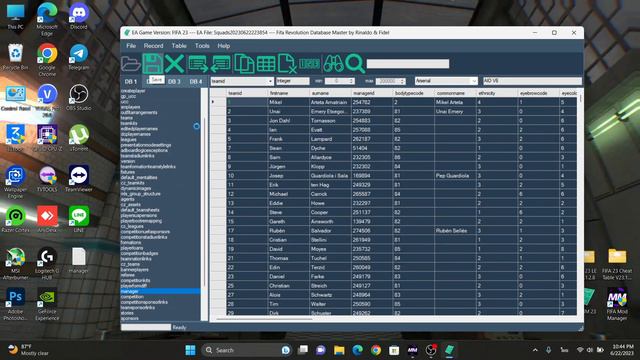Click the 'Pep Guardiola' commonname cell
This screenshot has height=360, width=640.
[455, 176]
